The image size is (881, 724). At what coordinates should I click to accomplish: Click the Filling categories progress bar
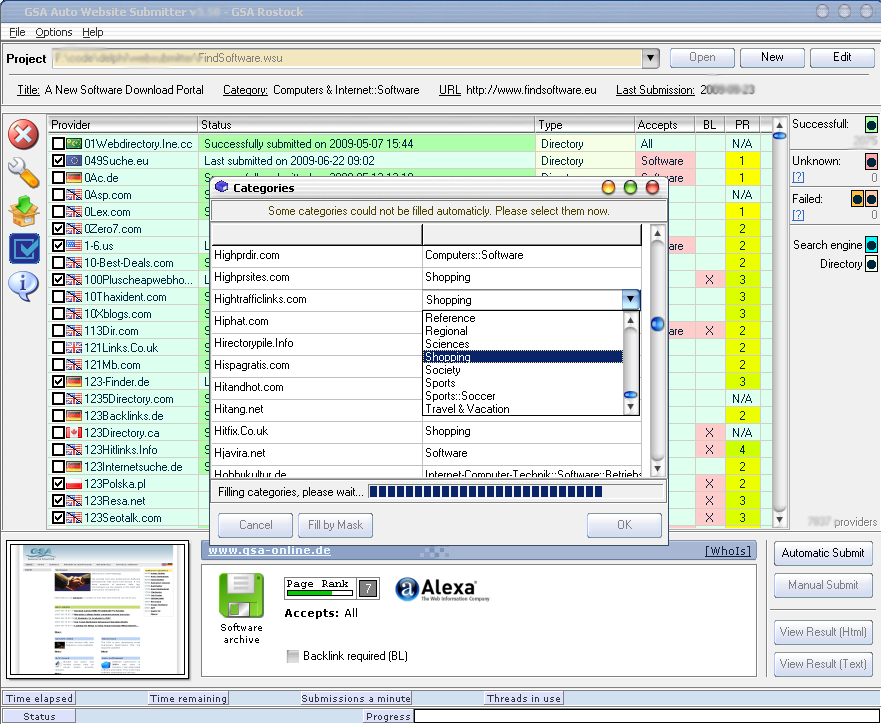516,492
